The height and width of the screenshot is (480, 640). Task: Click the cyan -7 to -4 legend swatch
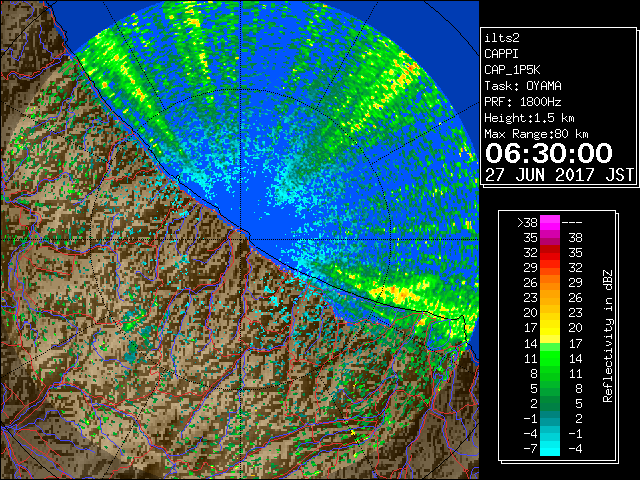click(550, 448)
